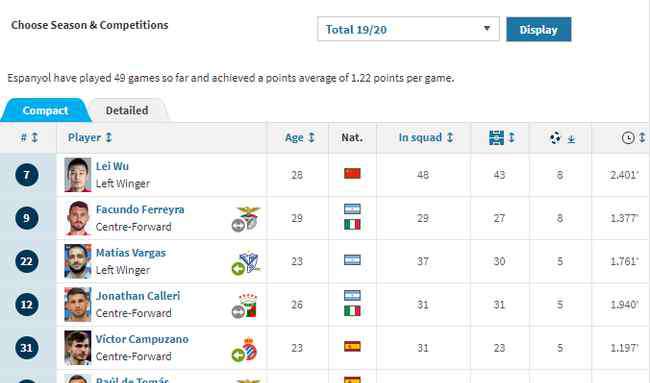Image resolution: width=650 pixels, height=383 pixels.
Task: Click the club crest beside Jonathan Calleri
Action: tap(245, 306)
